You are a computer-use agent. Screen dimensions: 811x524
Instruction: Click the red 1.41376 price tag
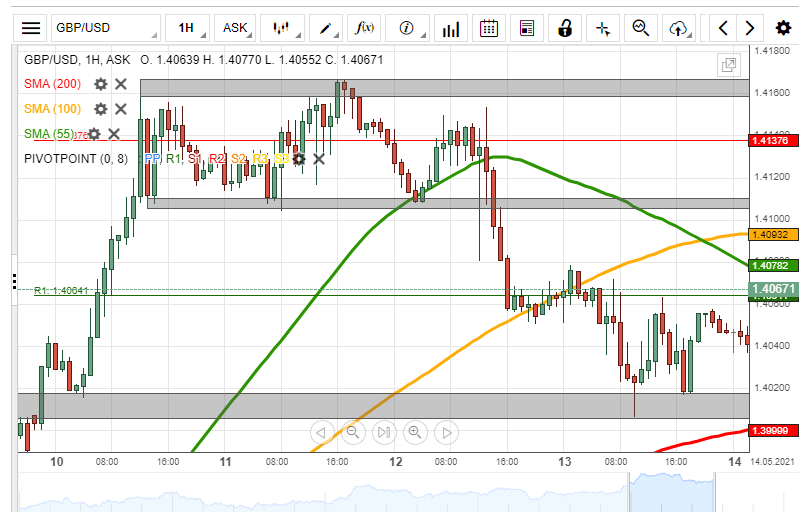[774, 141]
